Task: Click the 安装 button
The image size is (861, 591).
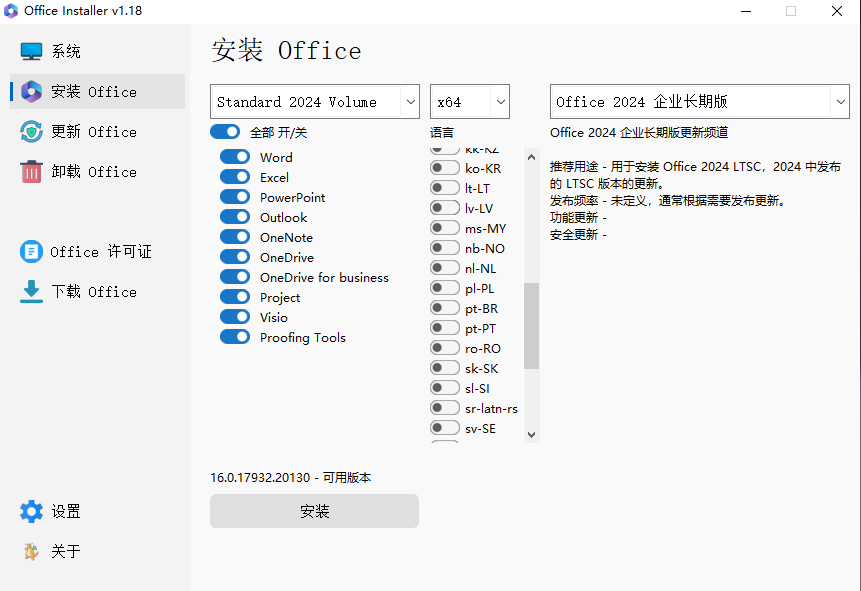Action: [314, 510]
